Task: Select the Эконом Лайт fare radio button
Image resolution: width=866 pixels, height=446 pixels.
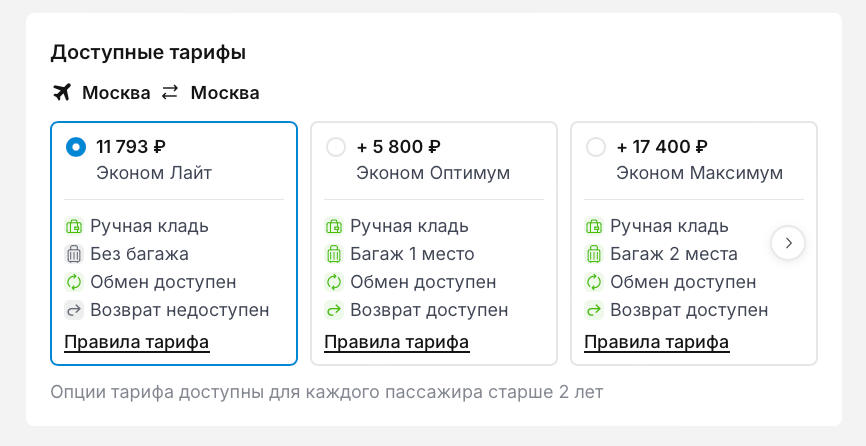Action: tap(76, 147)
